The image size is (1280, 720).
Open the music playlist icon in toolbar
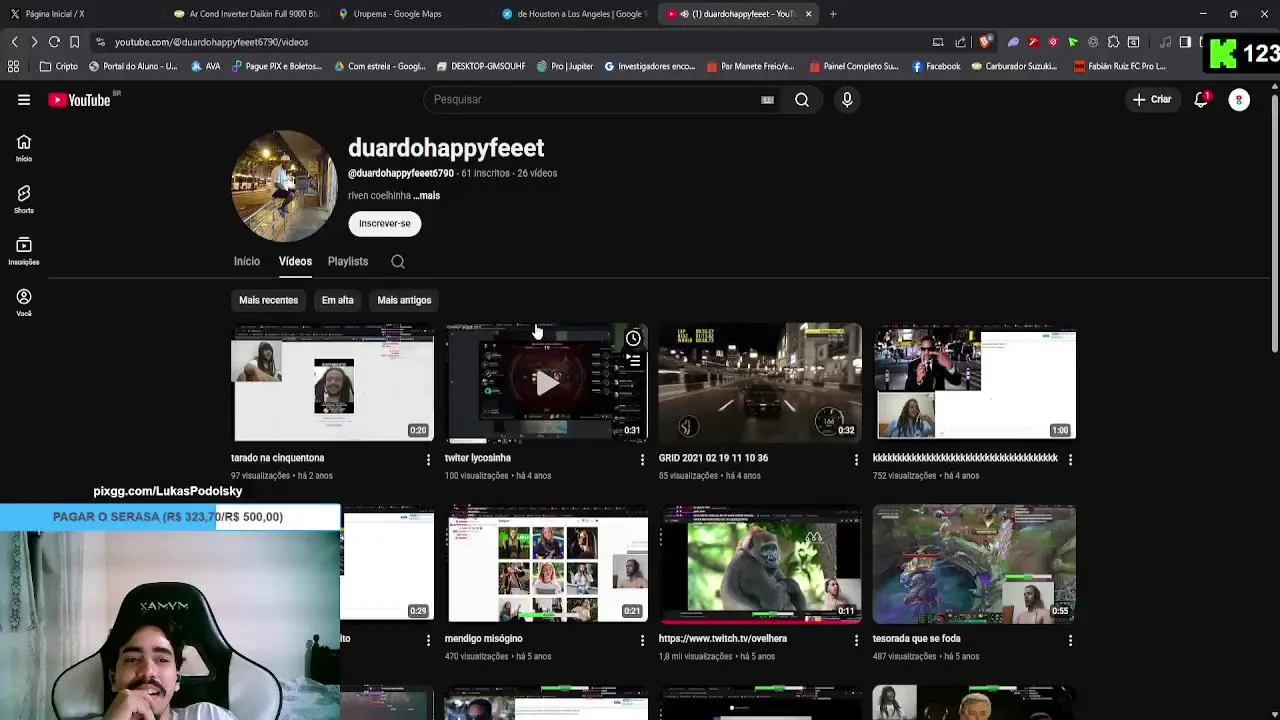coord(1165,42)
